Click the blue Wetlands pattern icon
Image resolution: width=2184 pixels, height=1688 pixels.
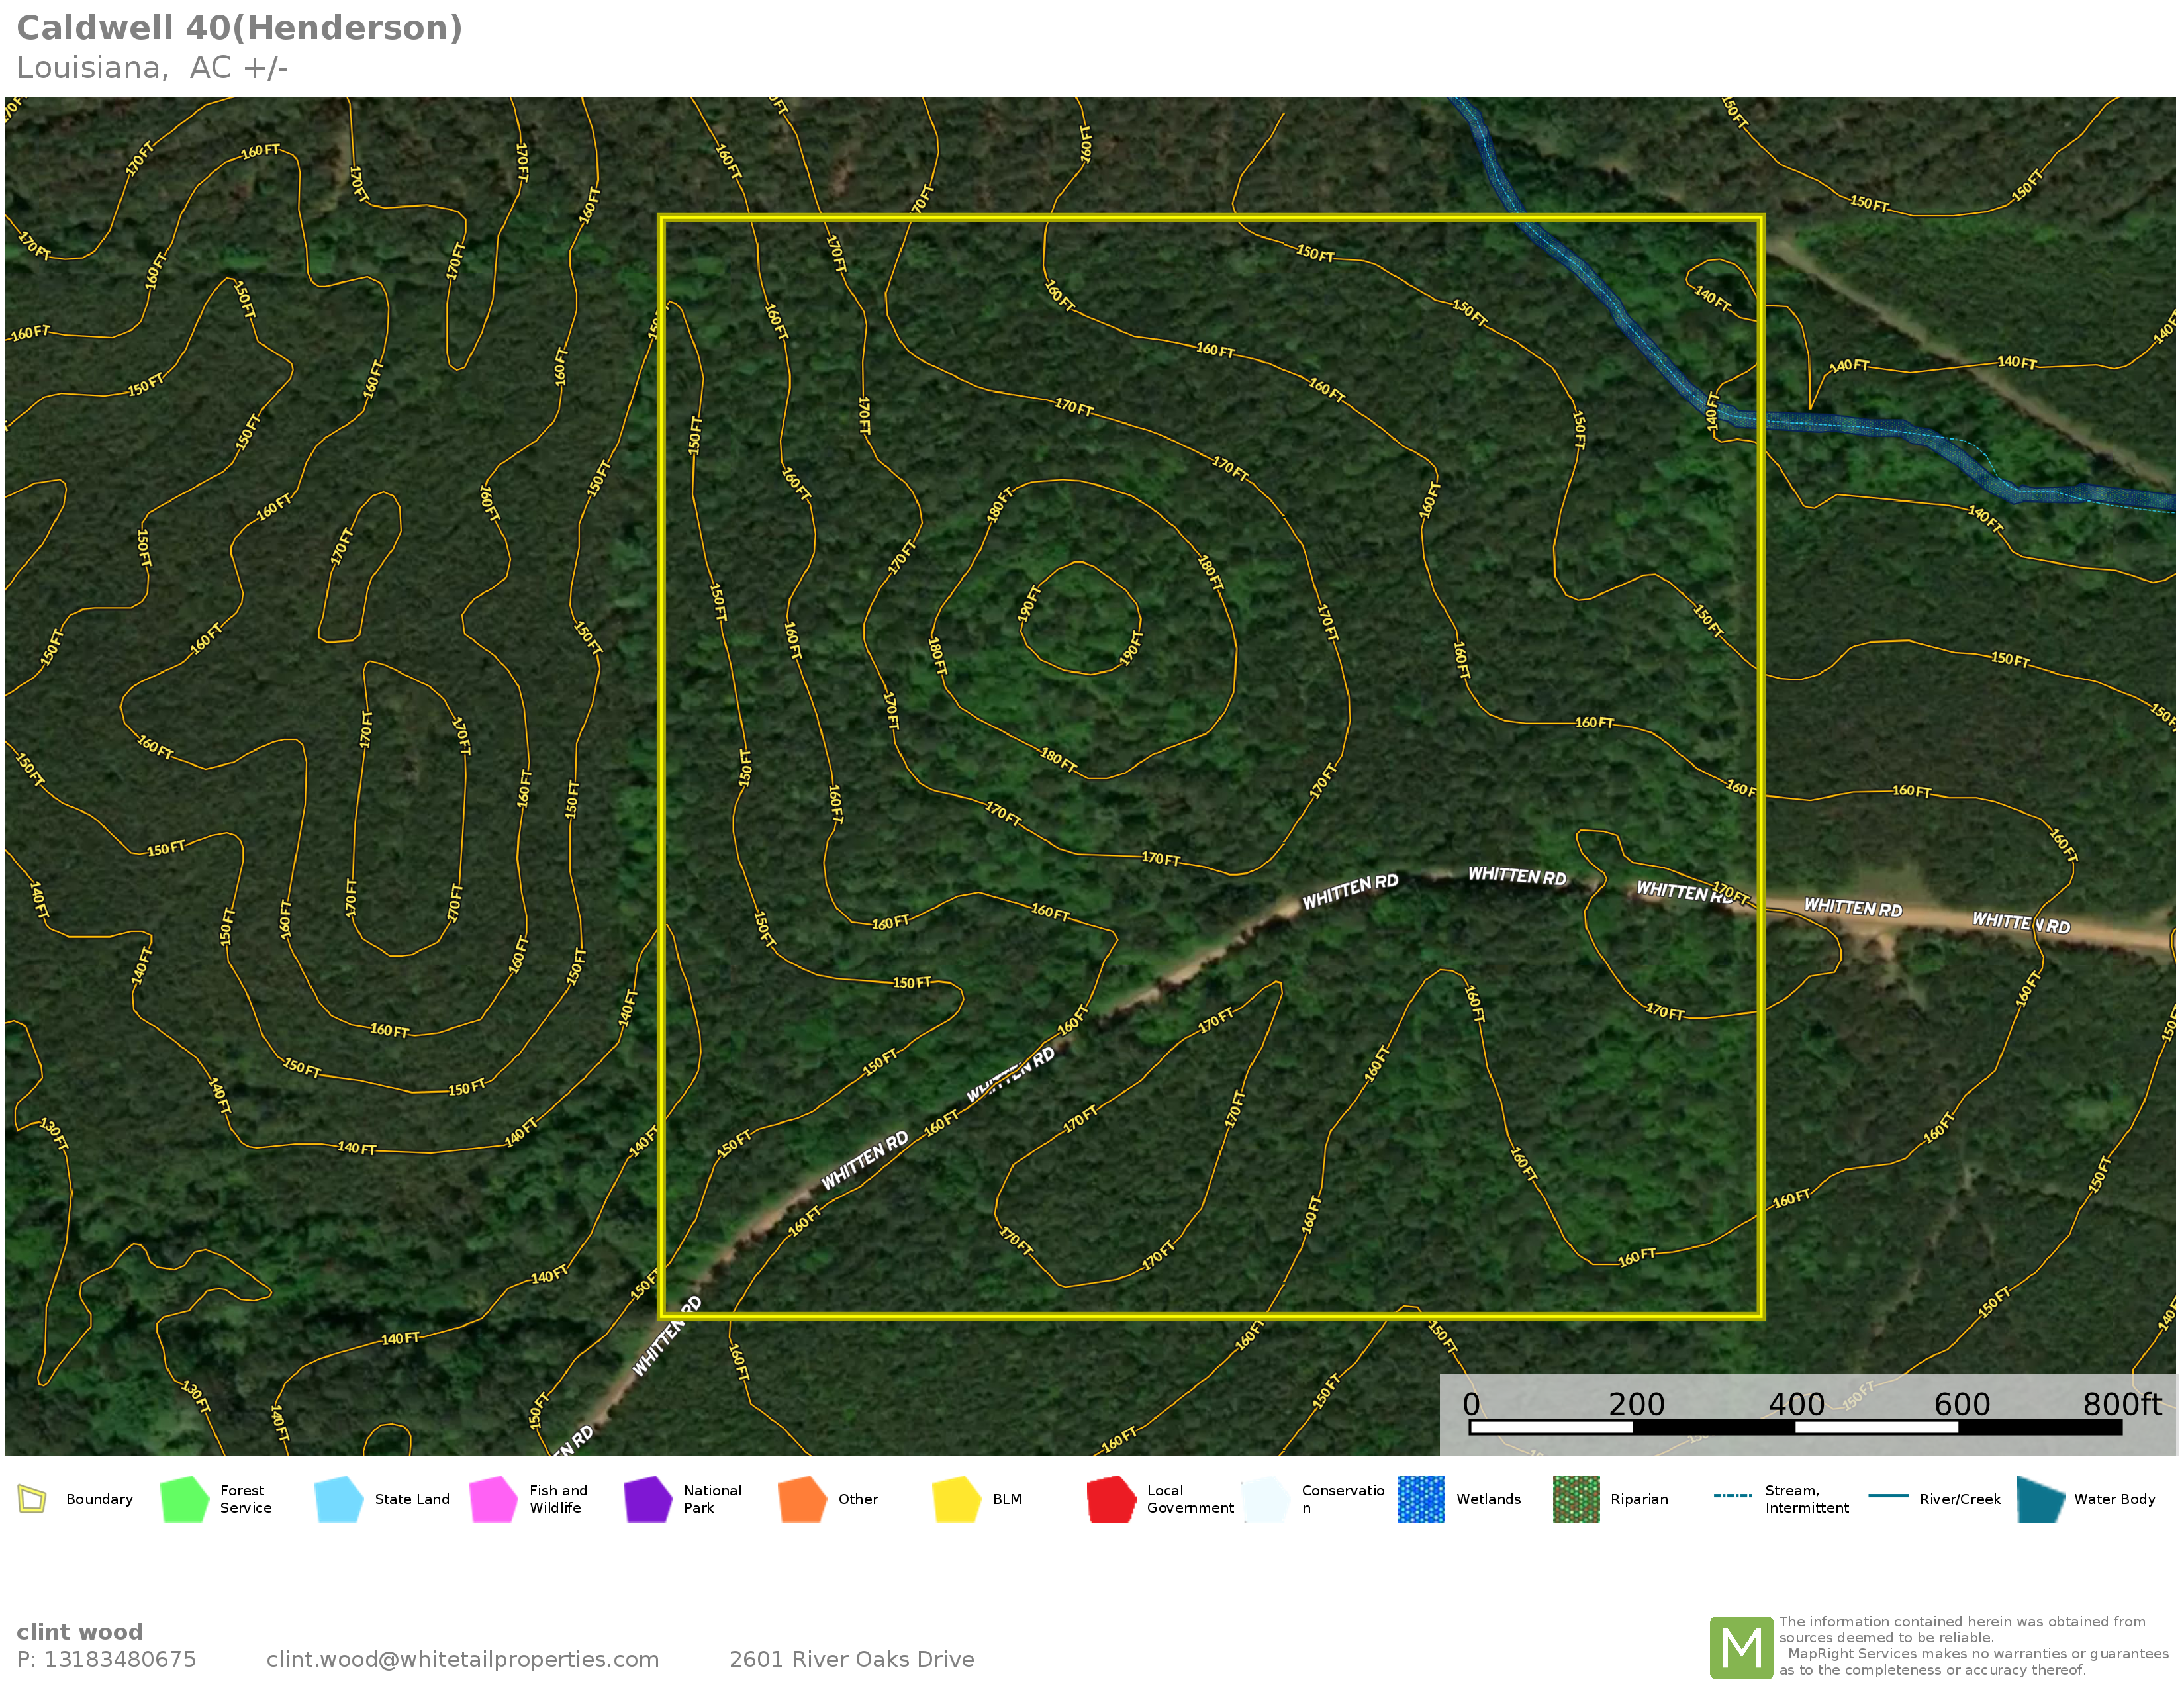[x=1421, y=1499]
